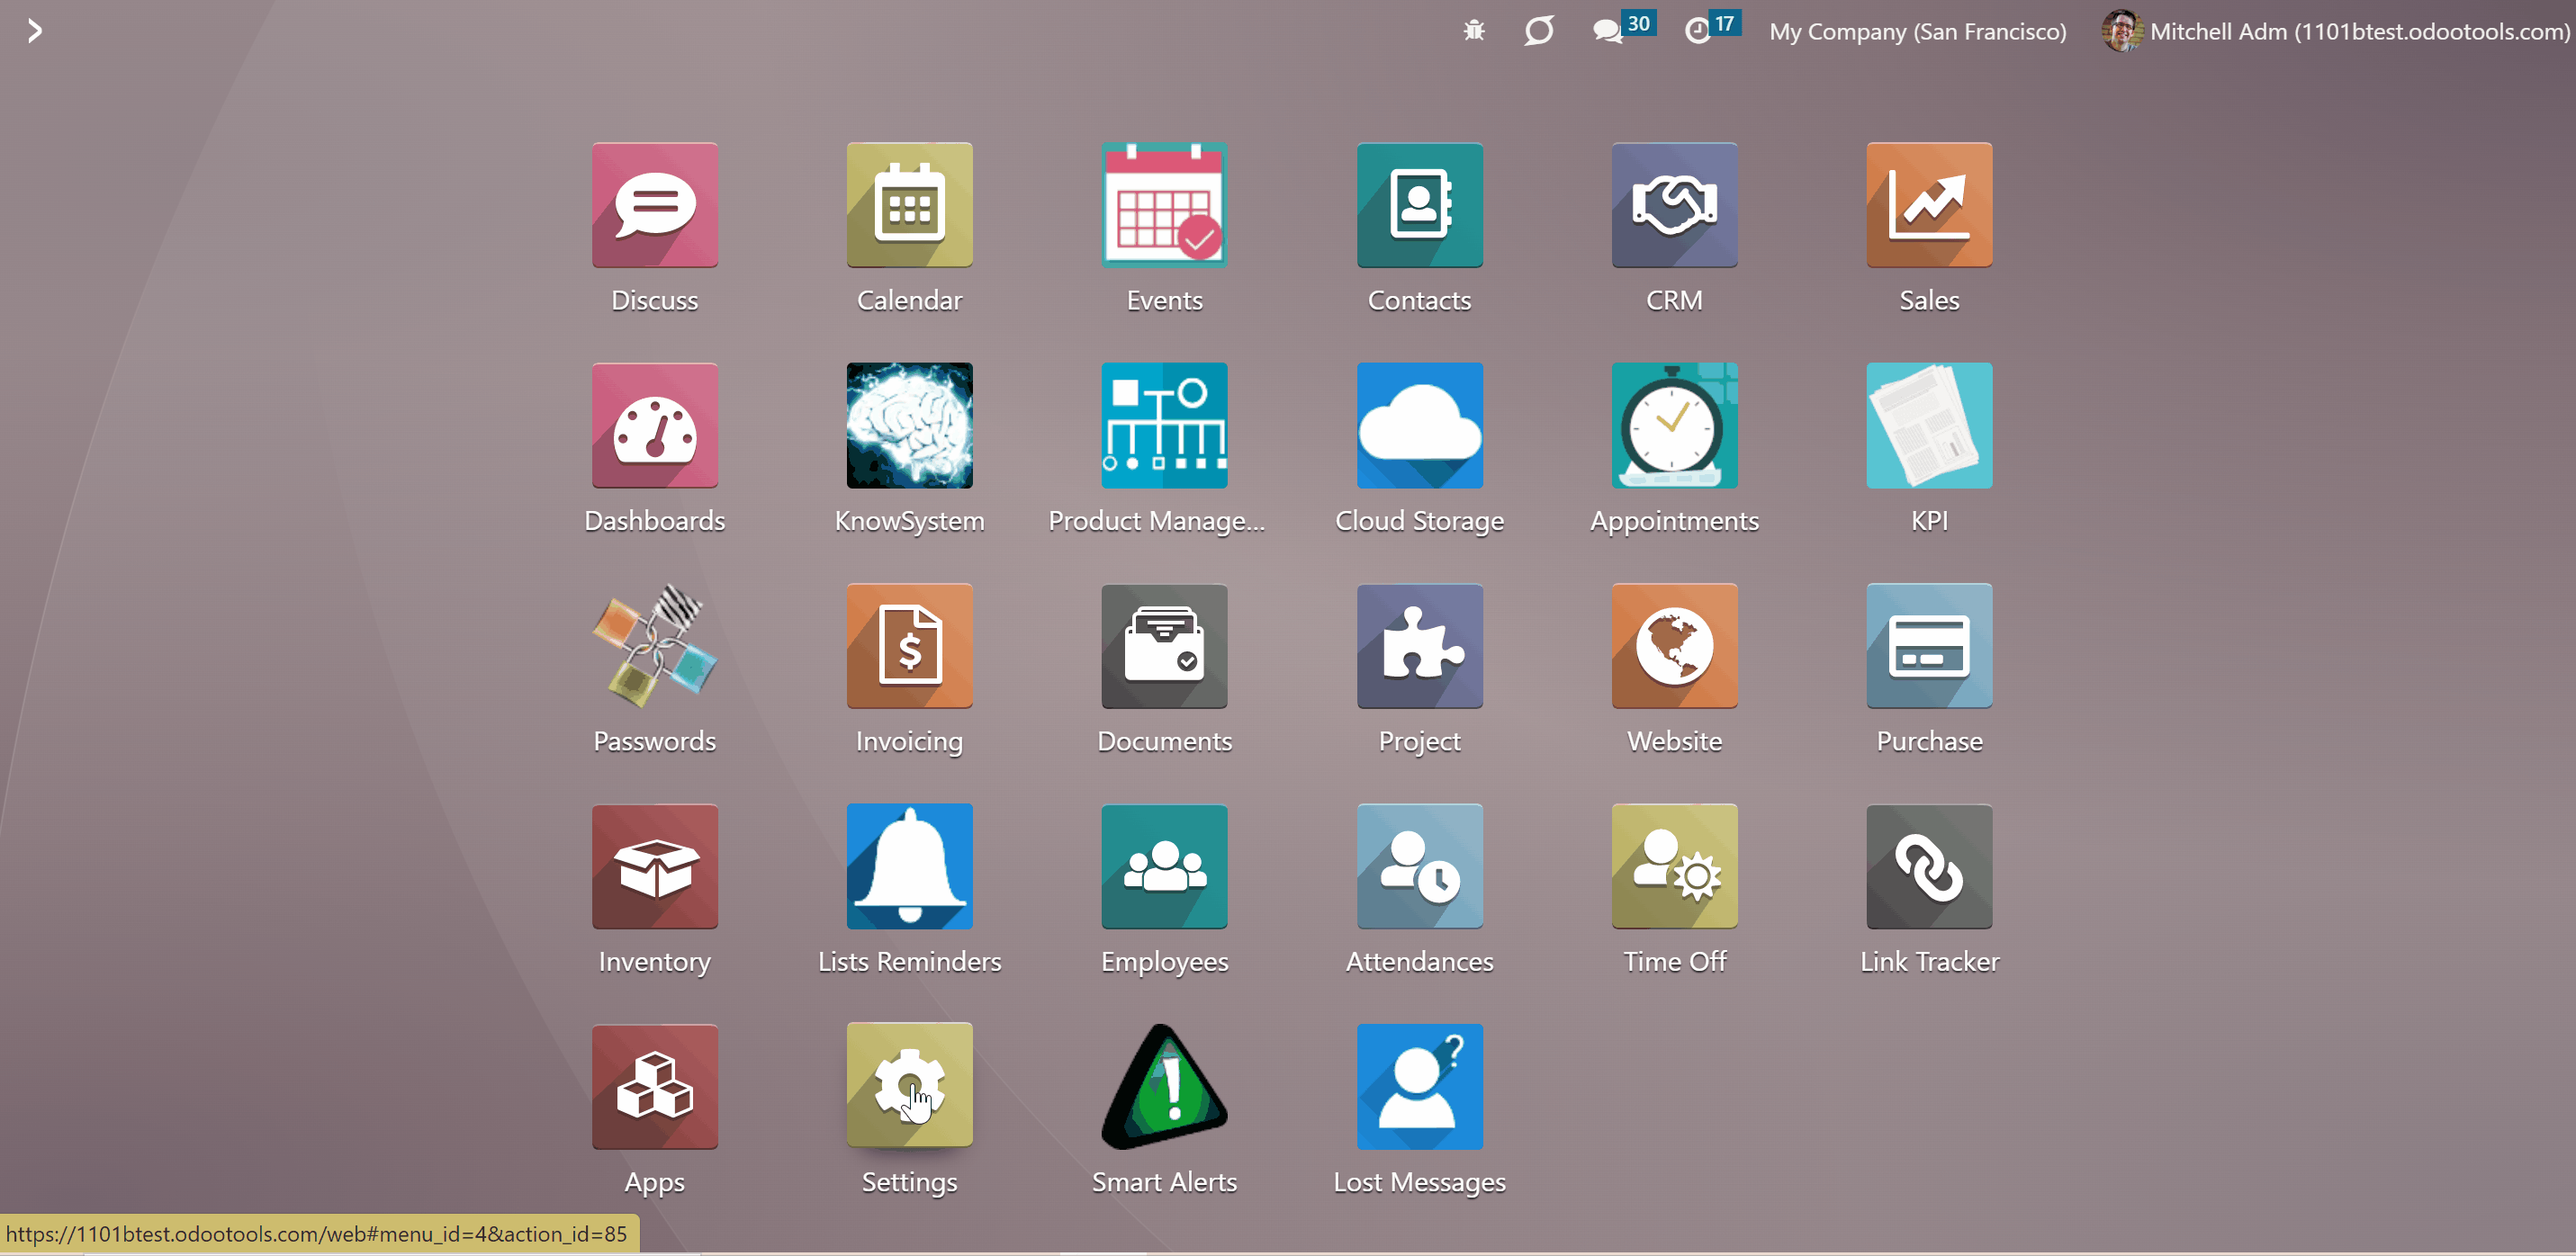The height and width of the screenshot is (1256, 2576).
Task: Open the Apps module manager
Action: pyautogui.click(x=655, y=1086)
